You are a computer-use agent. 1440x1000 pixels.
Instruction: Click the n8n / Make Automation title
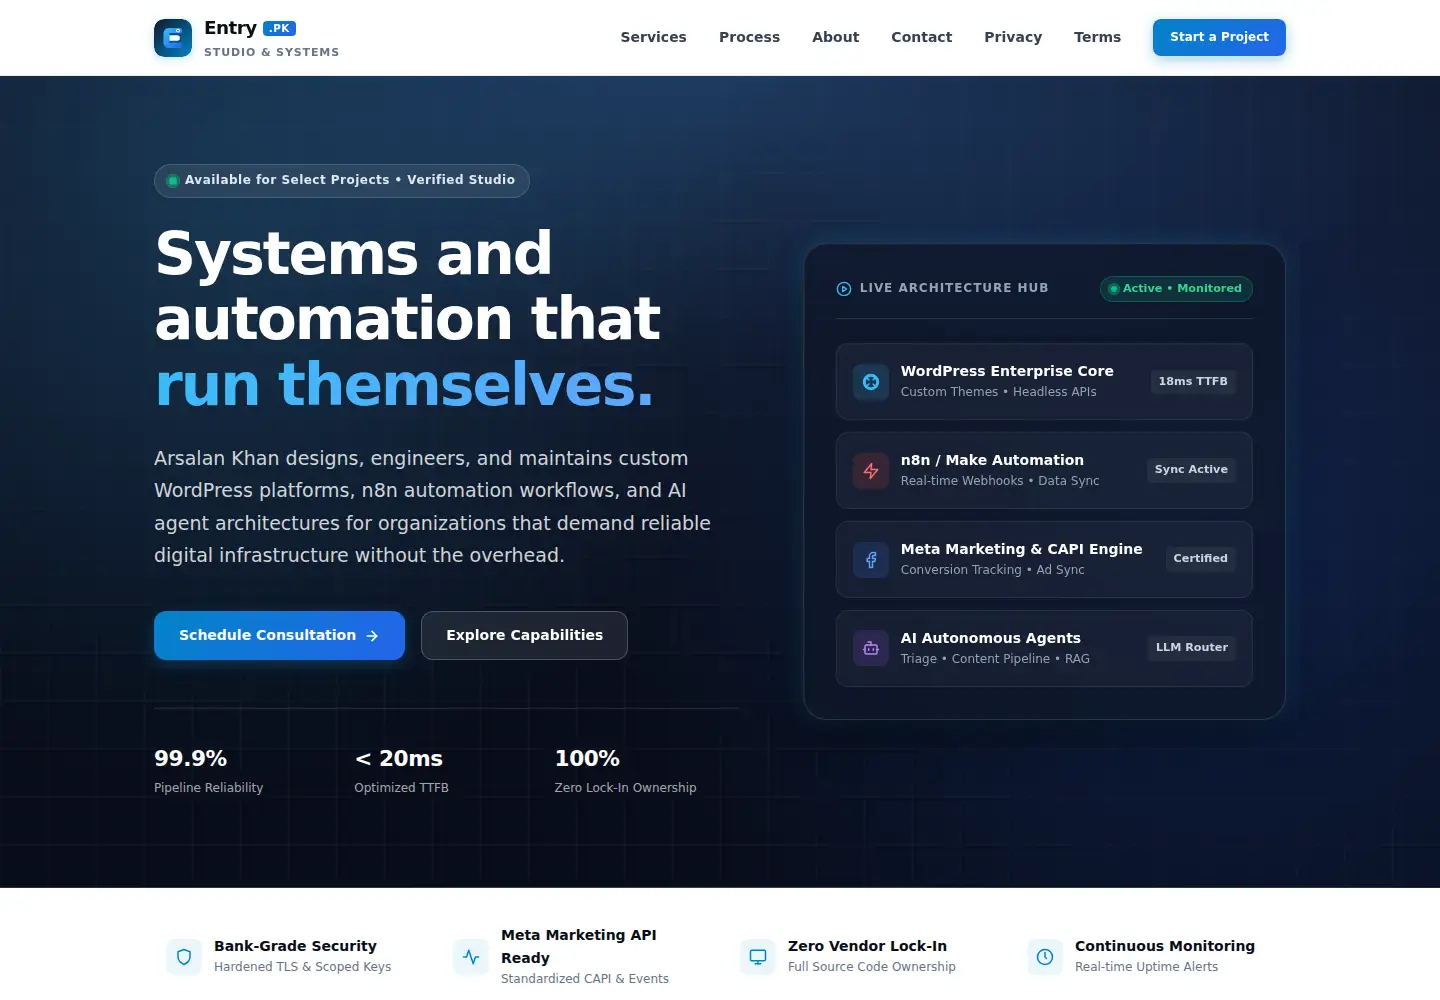(992, 460)
